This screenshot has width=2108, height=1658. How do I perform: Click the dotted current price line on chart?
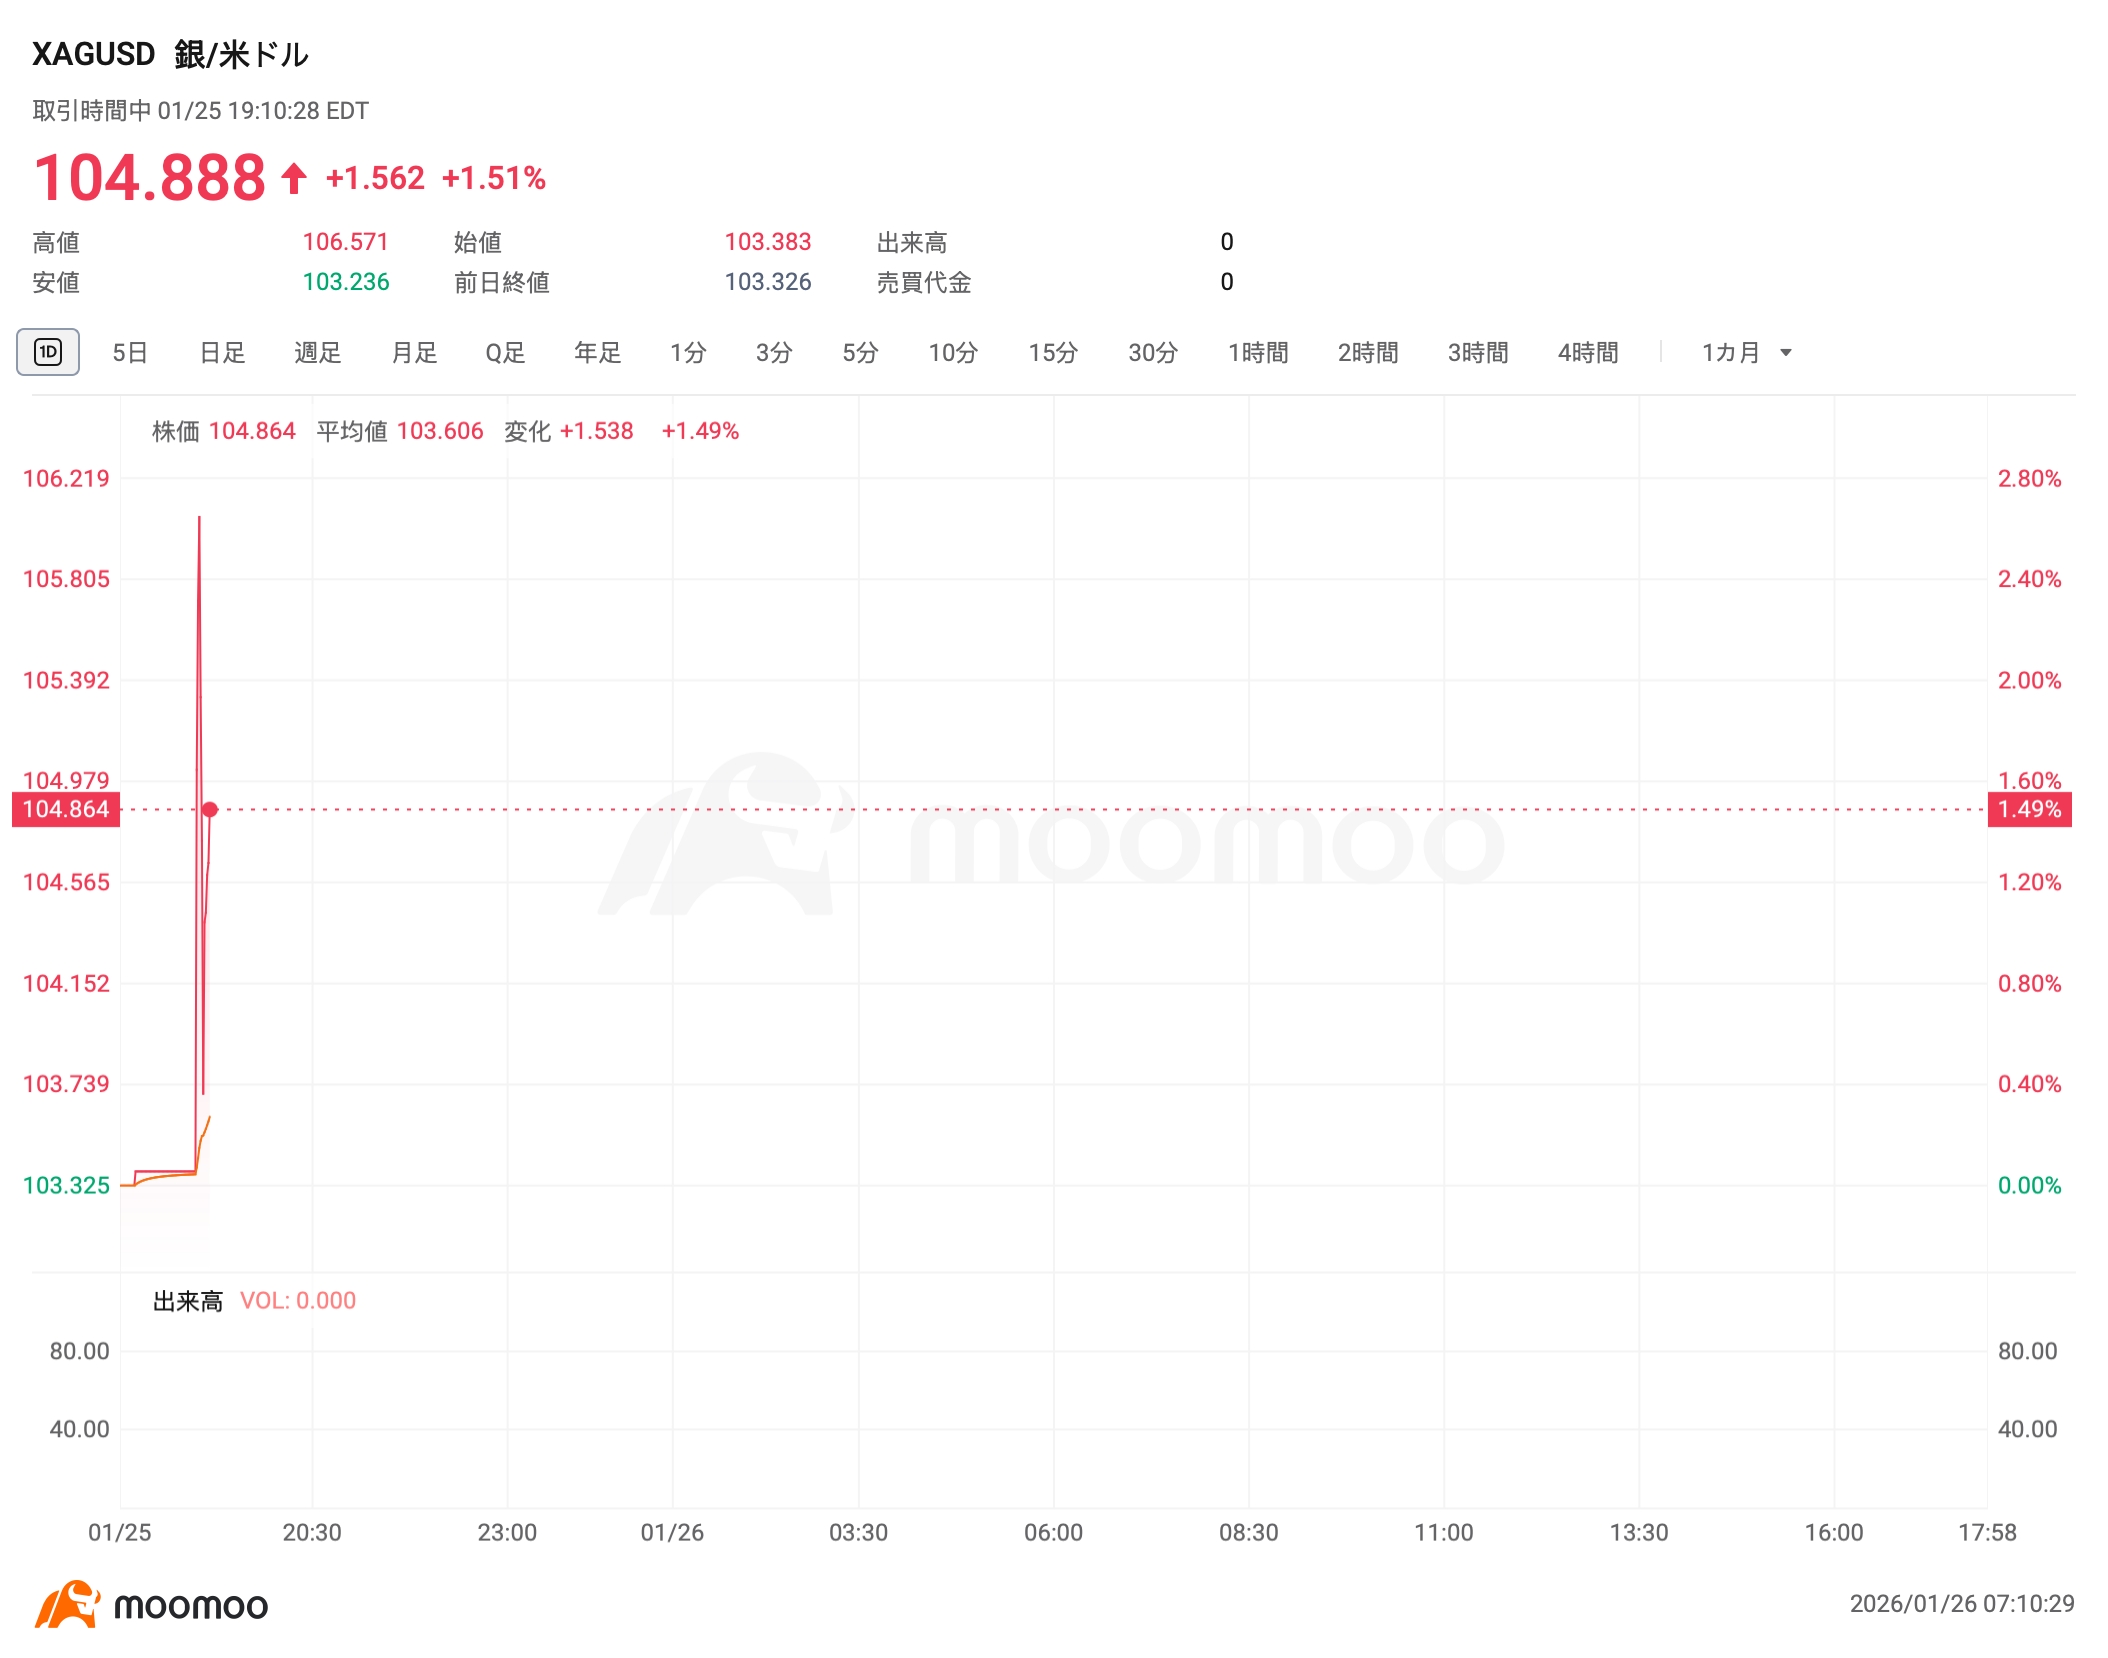click(x=1000, y=810)
